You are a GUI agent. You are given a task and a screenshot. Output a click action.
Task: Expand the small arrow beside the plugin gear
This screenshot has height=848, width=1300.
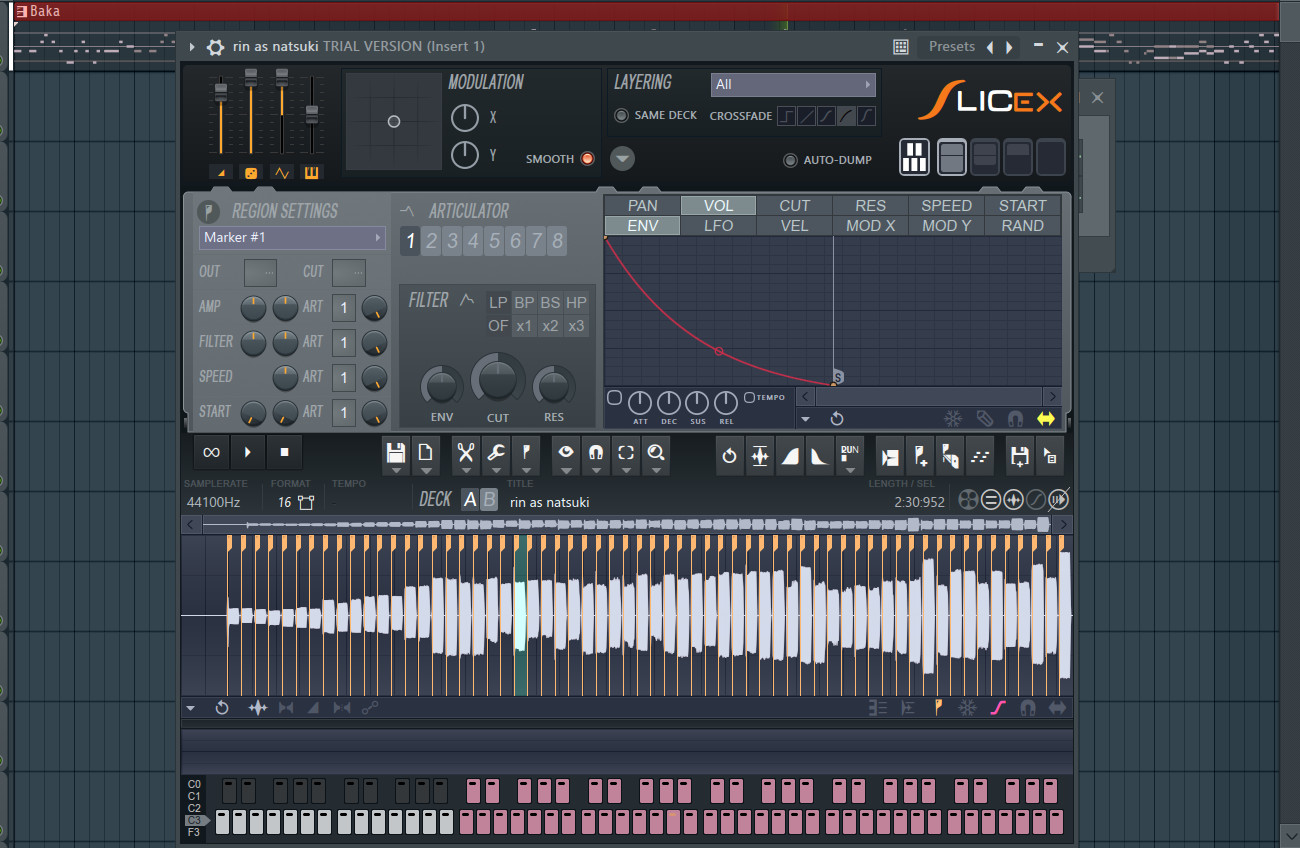(192, 47)
